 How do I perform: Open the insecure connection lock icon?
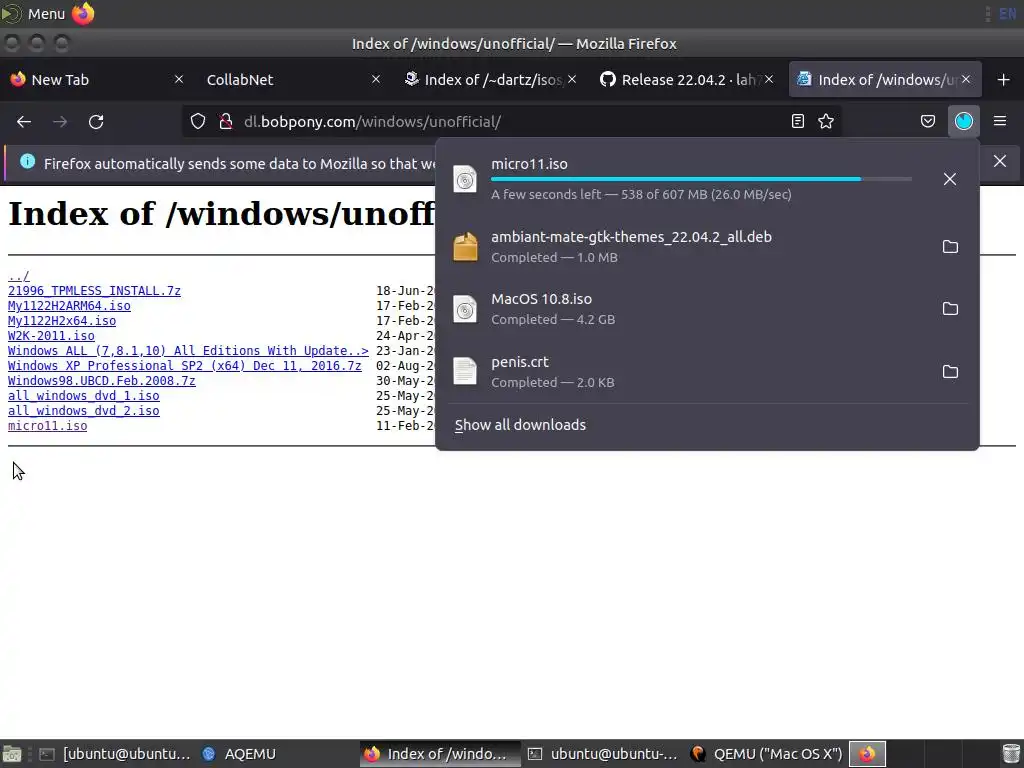226,121
